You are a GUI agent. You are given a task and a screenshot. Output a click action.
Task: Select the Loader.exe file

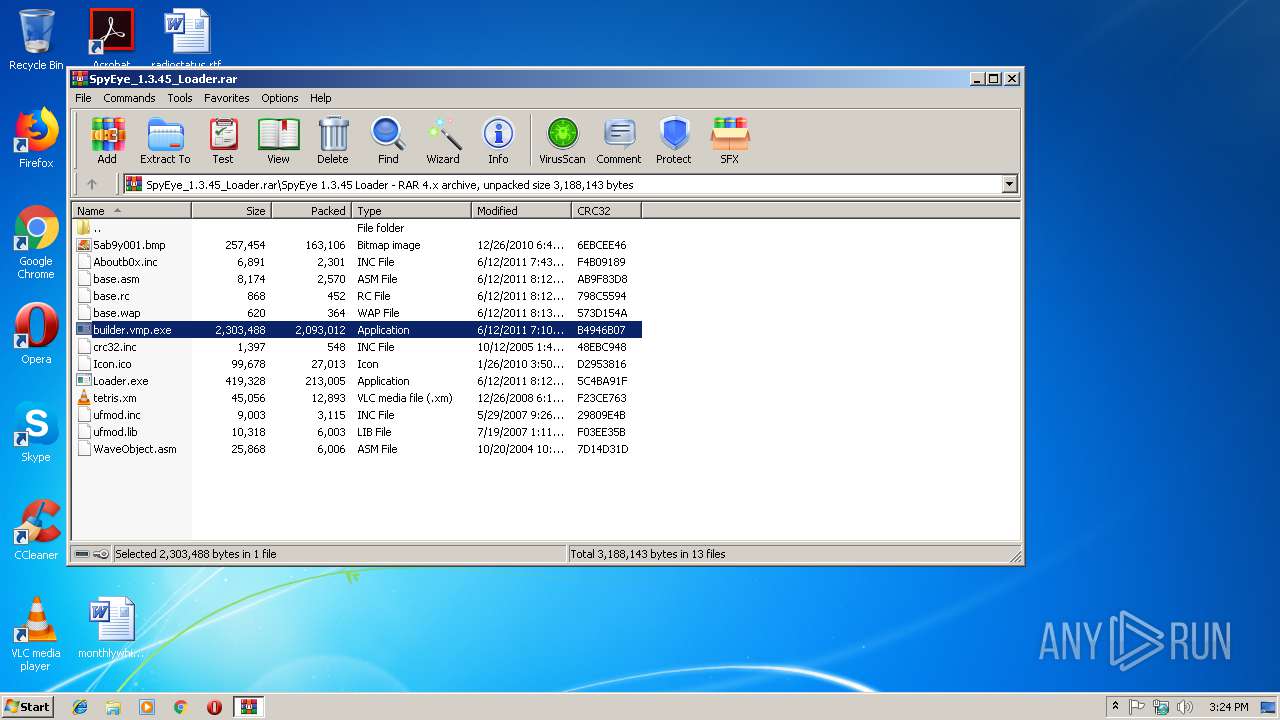click(x=357, y=381)
